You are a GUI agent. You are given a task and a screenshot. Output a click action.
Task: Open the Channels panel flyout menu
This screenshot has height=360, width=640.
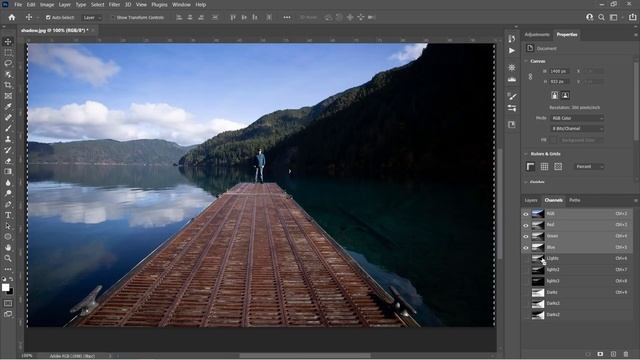[636, 200]
